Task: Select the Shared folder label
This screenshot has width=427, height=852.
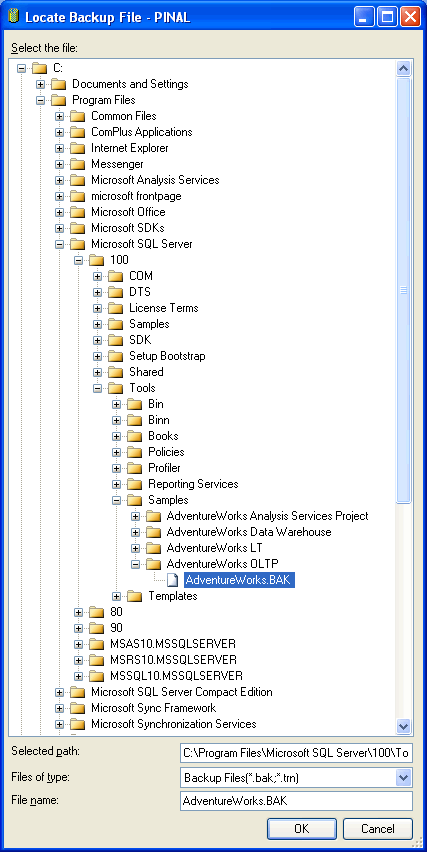Action: (x=146, y=372)
